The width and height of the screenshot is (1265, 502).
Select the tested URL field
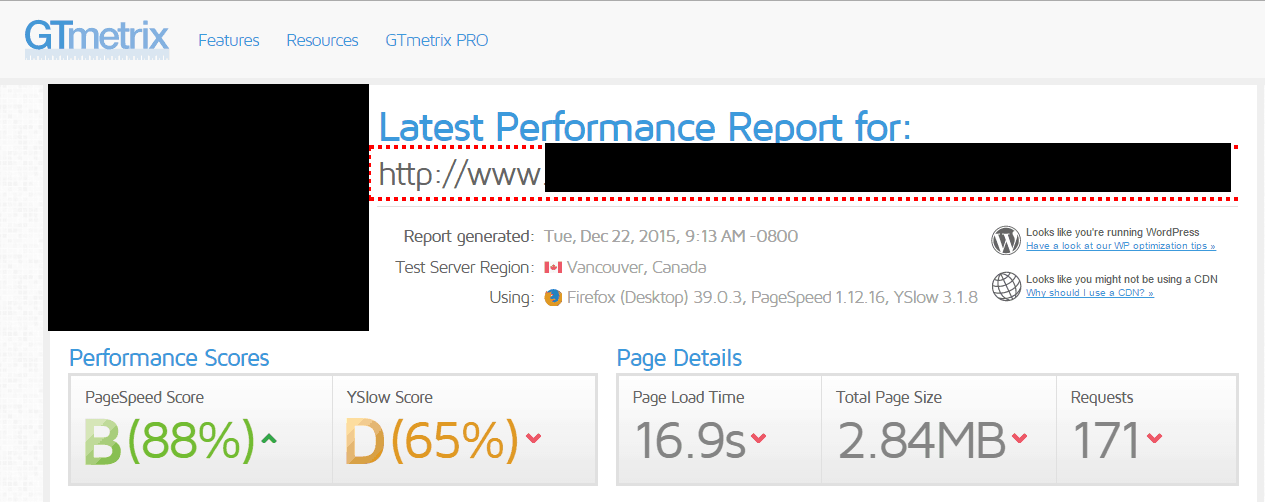(804, 173)
